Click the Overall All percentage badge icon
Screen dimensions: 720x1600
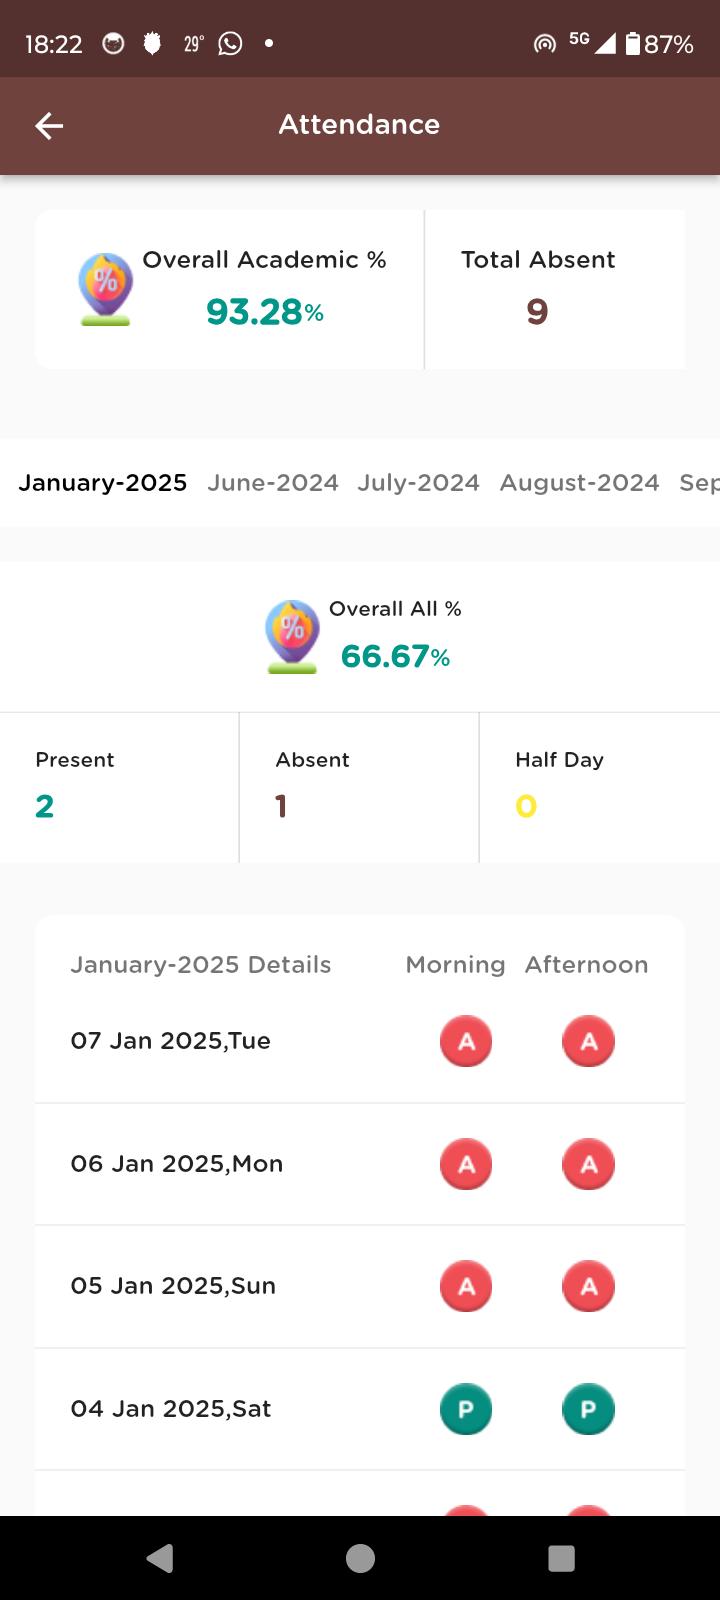(x=292, y=637)
